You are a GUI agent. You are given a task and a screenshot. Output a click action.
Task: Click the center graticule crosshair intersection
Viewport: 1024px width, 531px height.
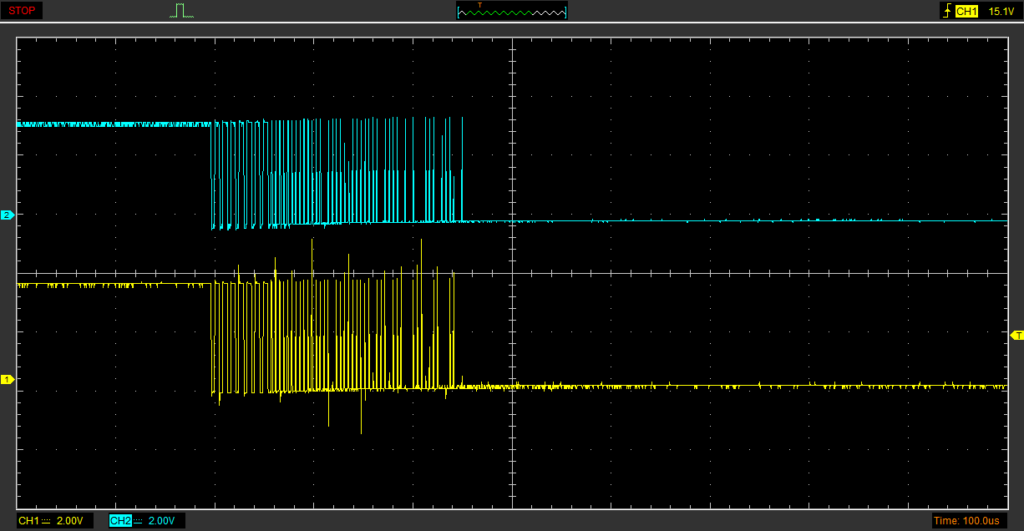(x=512, y=271)
